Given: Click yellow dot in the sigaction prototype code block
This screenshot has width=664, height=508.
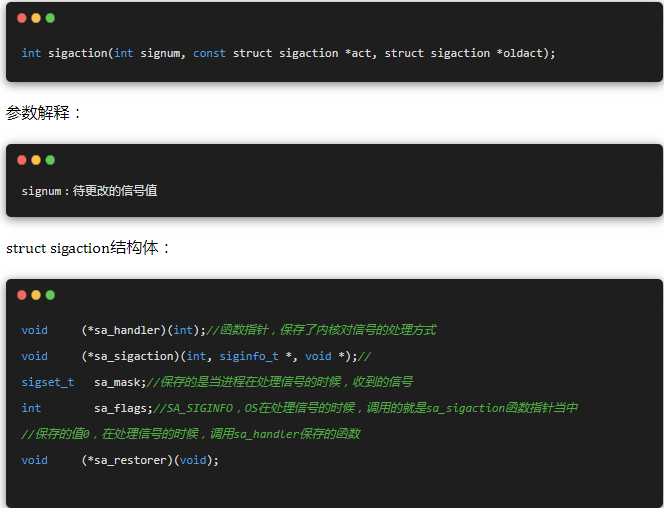Looking at the screenshot, I should pos(36,18).
